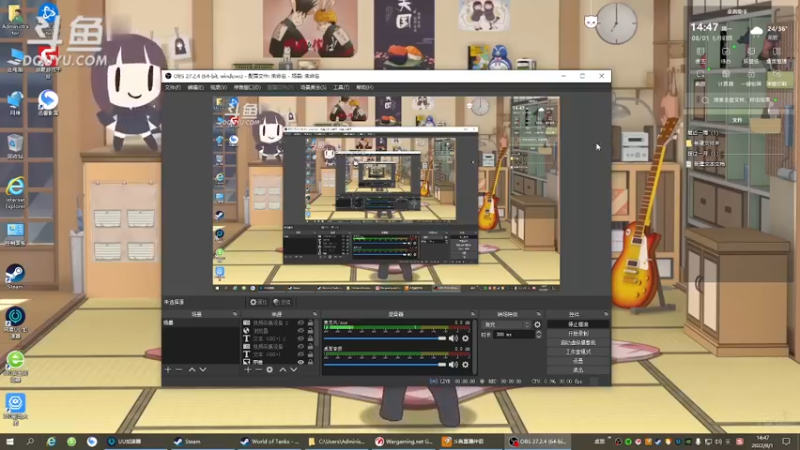This screenshot has height=450, width=800.
Task: Launch Internet Explorer from the taskbar
Action: point(51,442)
